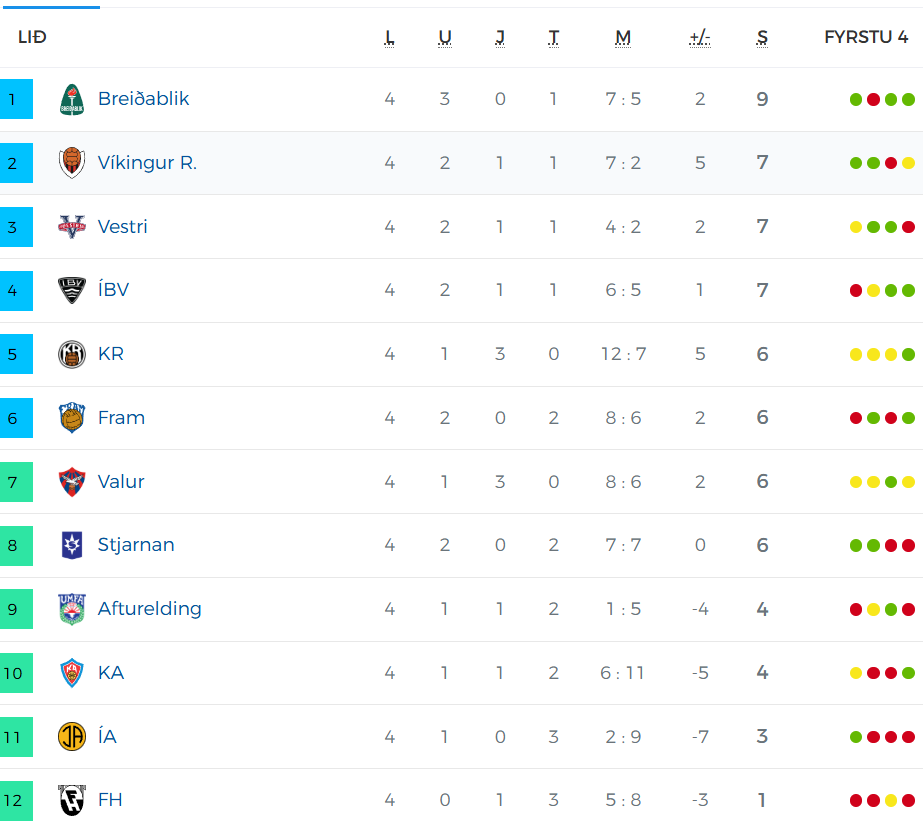This screenshot has width=923, height=825.
Task: Select the Vestri team logo
Action: pyautogui.click(x=72, y=227)
